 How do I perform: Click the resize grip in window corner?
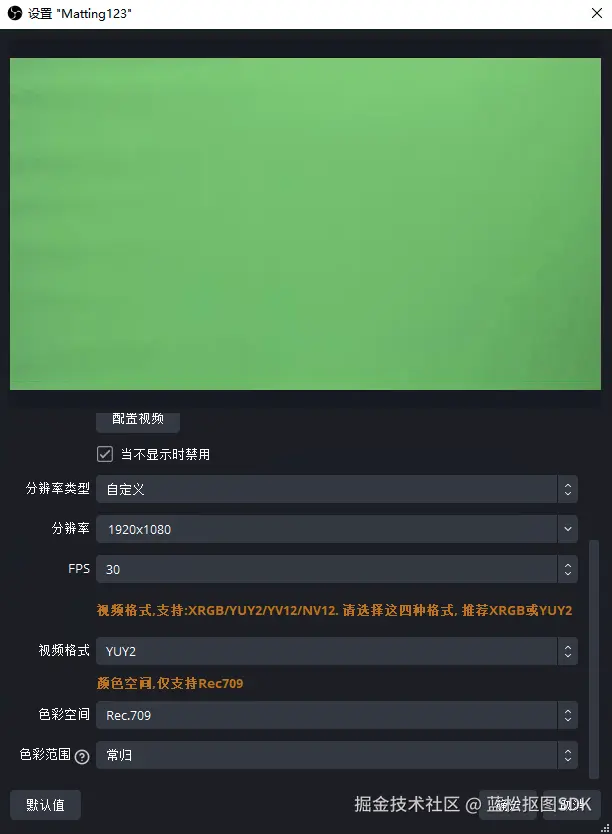(605, 828)
